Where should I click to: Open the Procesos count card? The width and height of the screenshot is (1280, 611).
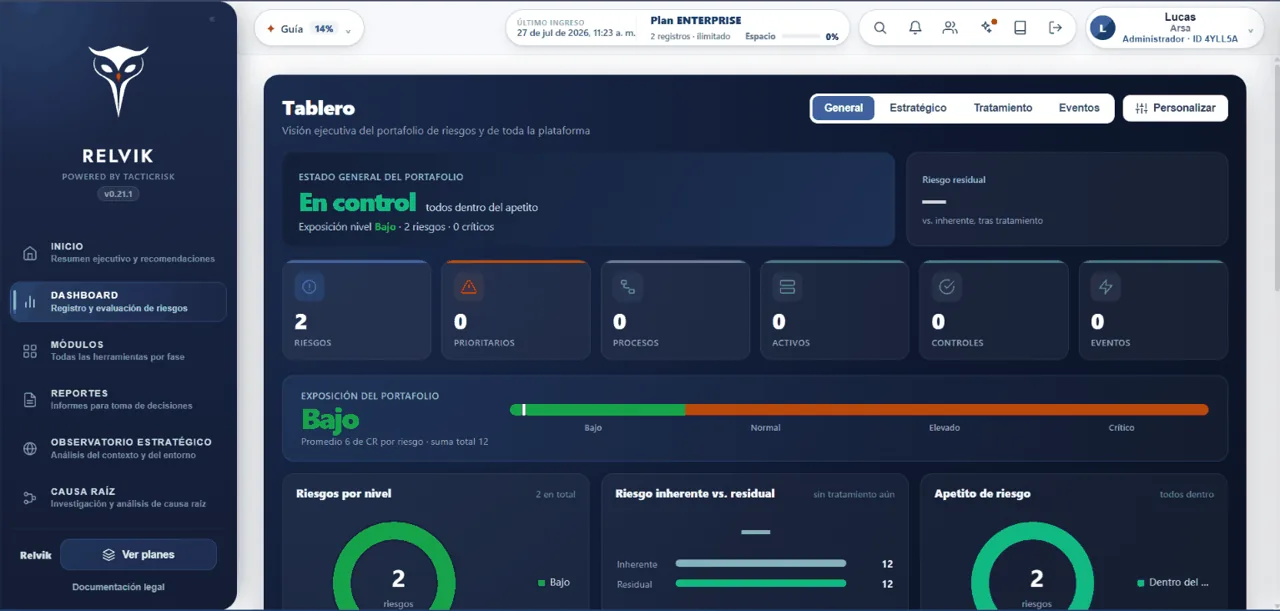[675, 310]
